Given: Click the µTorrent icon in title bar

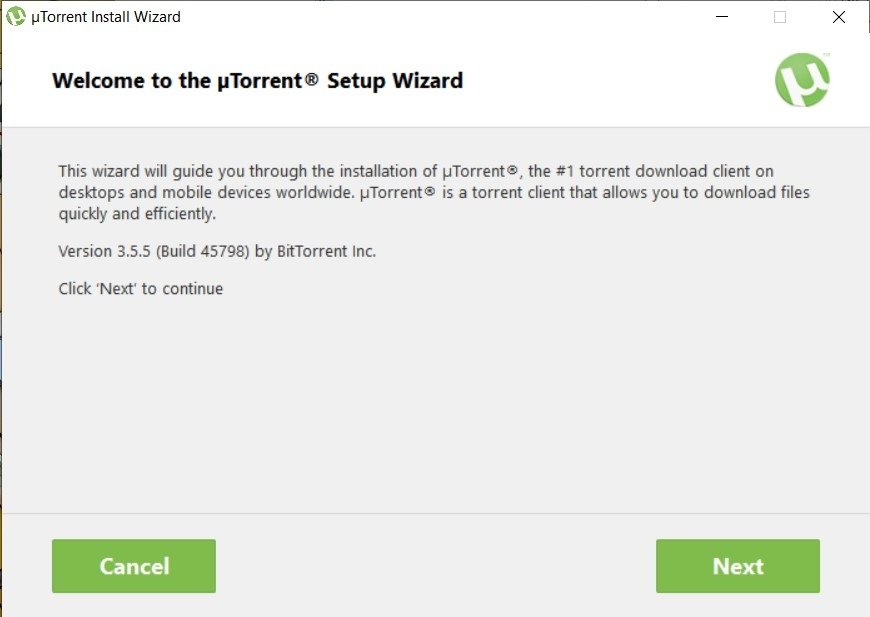Looking at the screenshot, I should click(16, 17).
